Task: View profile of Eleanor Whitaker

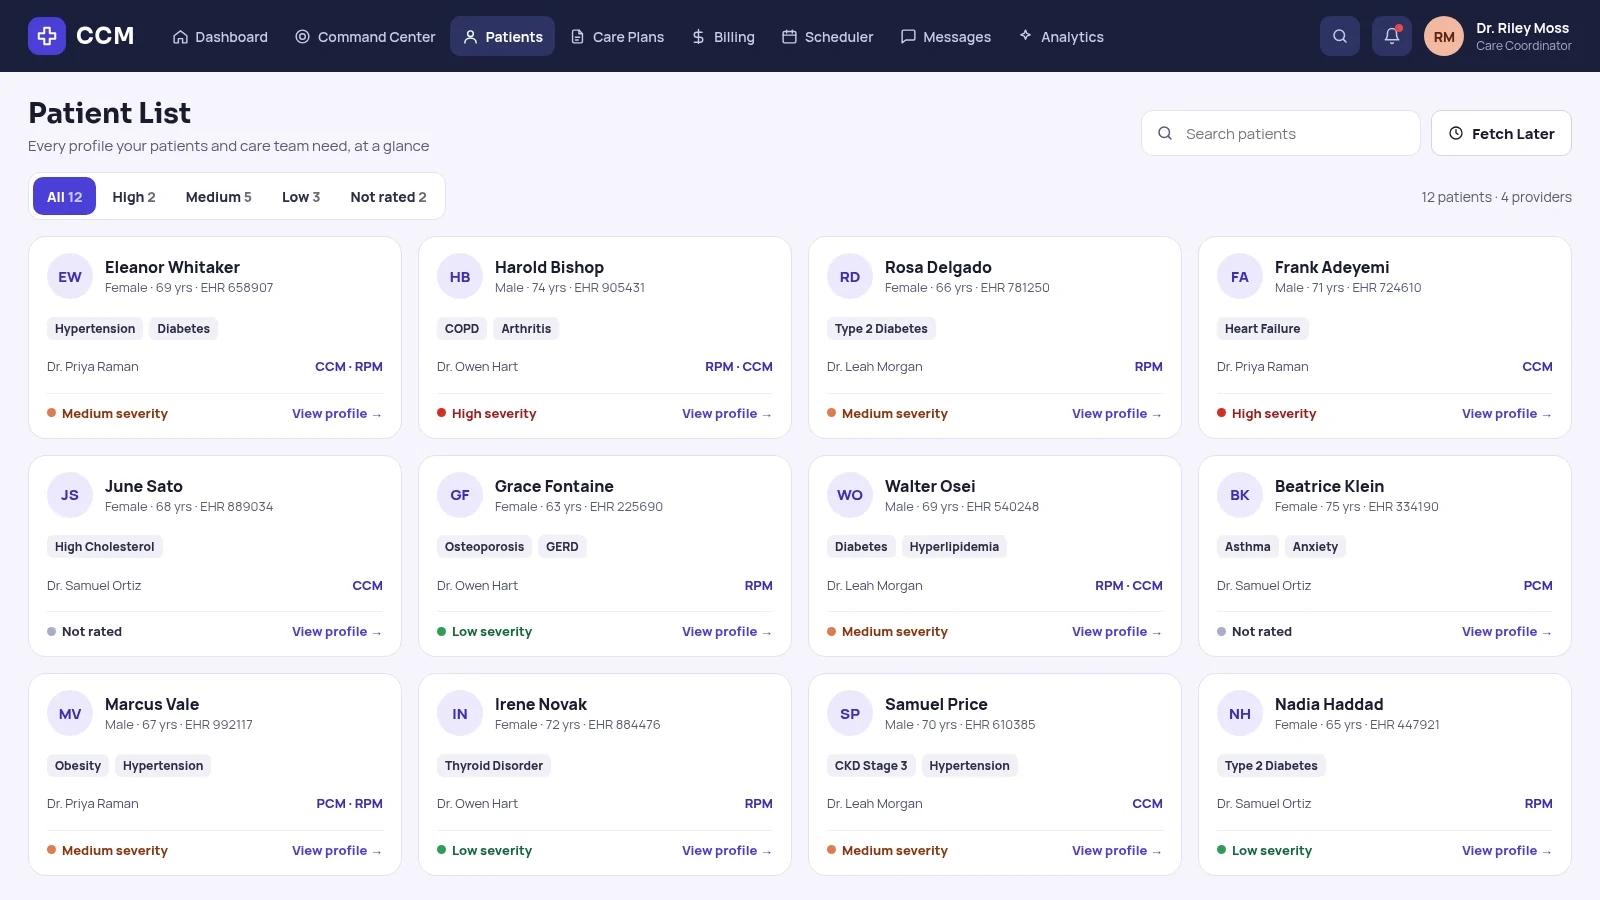Action: pos(337,413)
